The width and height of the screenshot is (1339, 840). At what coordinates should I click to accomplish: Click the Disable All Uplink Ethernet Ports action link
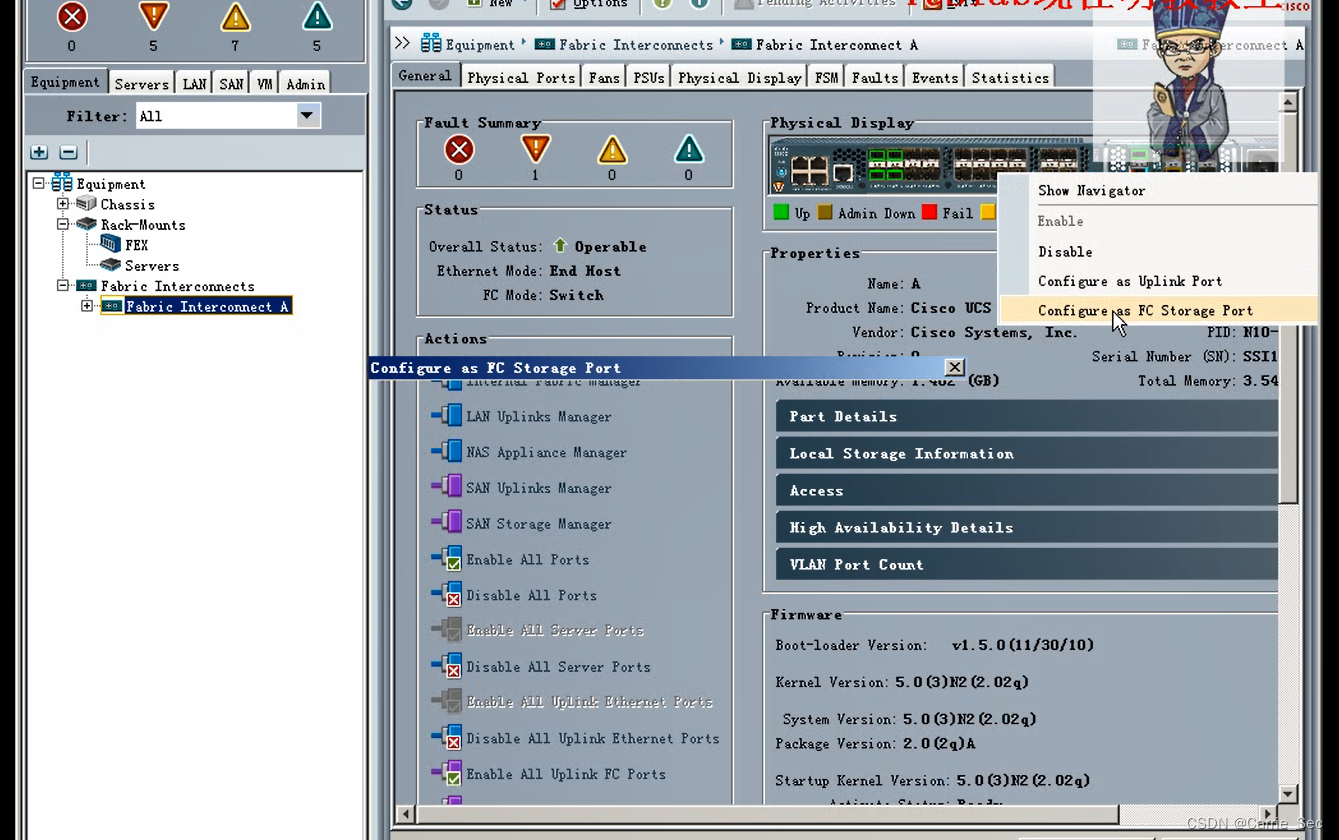[592, 738]
